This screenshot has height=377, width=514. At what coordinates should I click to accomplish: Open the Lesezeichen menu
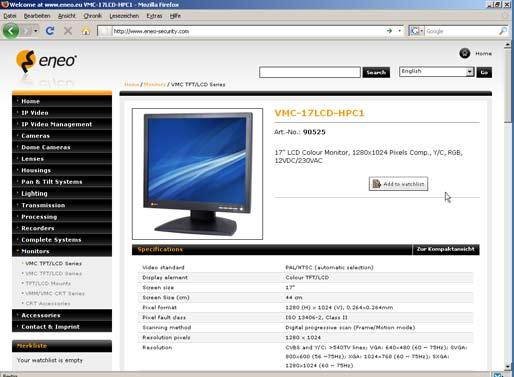coord(124,16)
